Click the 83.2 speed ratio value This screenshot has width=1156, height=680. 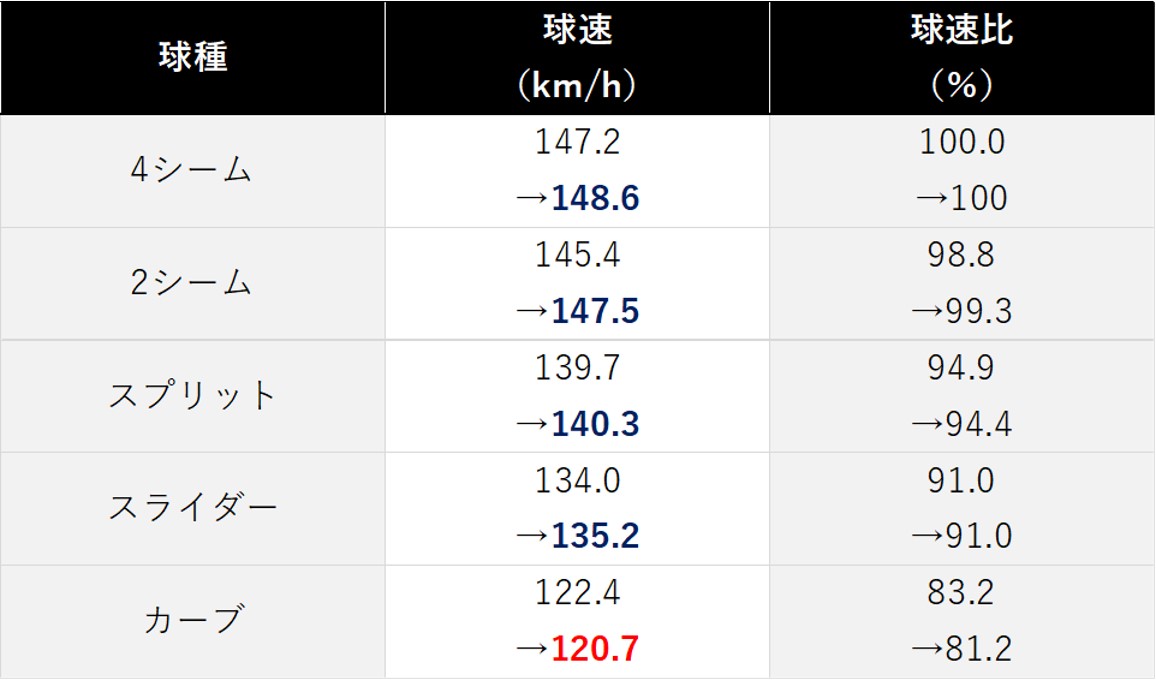961,593
